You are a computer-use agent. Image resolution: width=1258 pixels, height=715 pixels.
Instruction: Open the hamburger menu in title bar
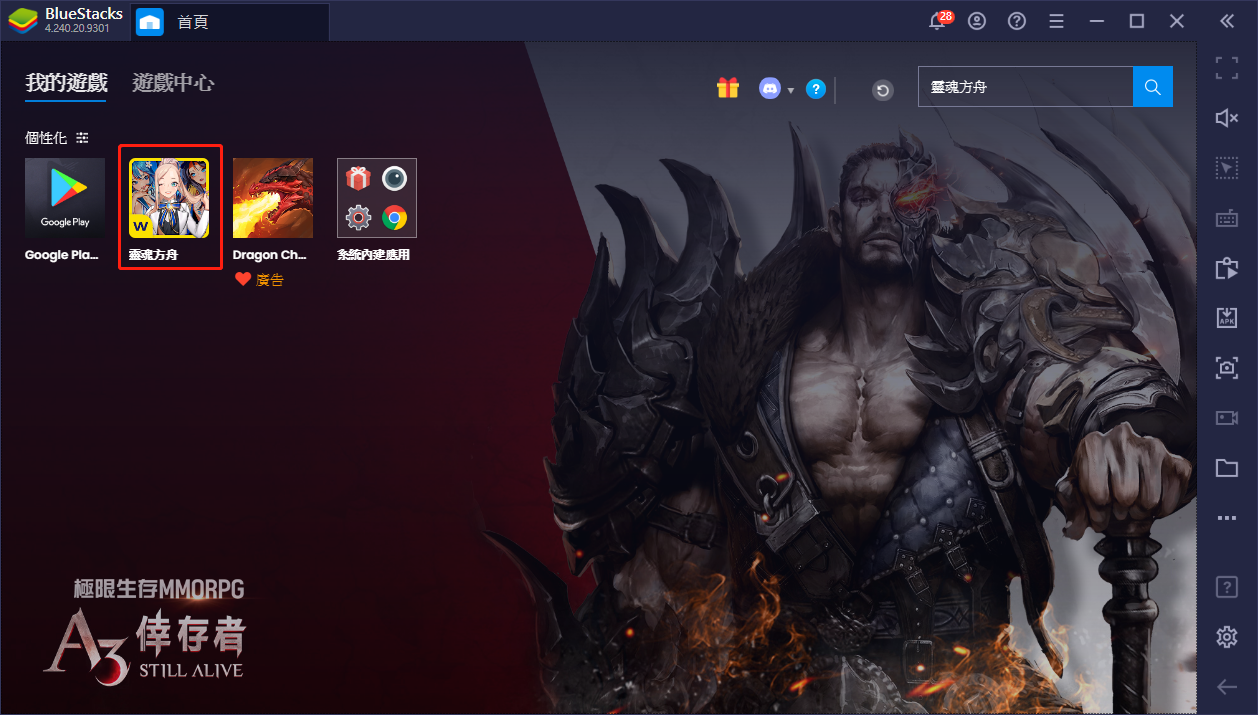[x=1056, y=21]
